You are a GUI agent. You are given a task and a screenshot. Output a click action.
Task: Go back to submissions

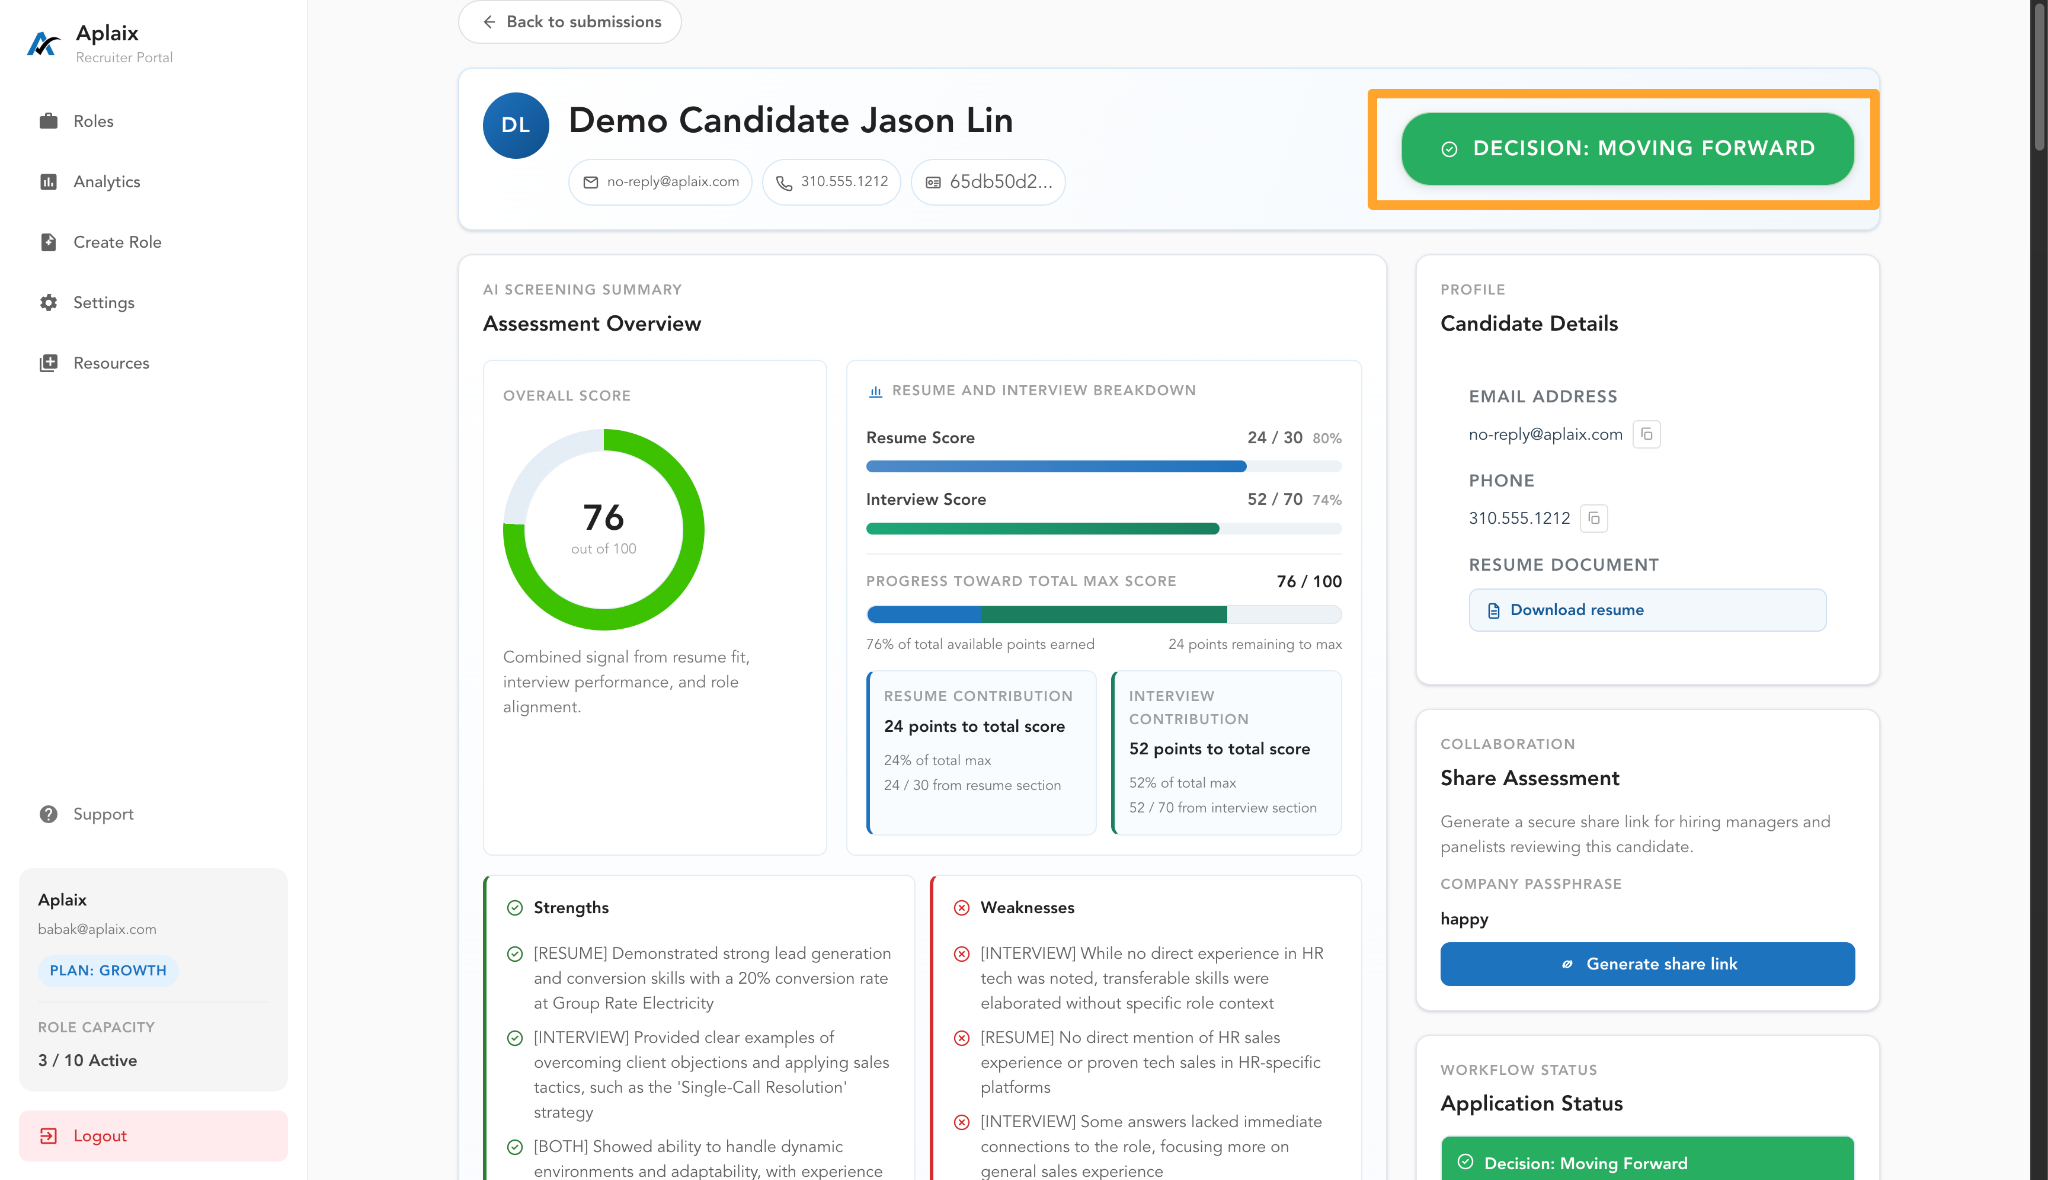570,22
